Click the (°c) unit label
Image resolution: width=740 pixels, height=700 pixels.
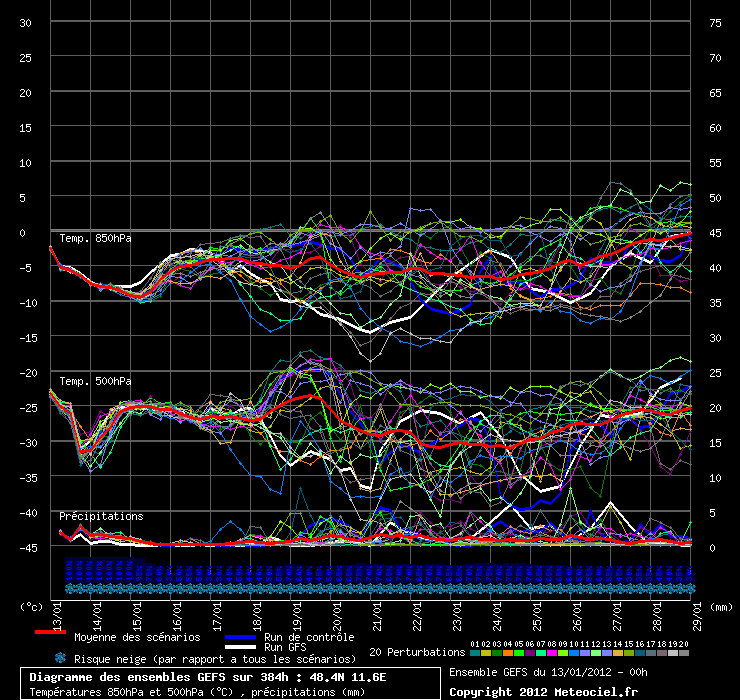tap(32, 607)
